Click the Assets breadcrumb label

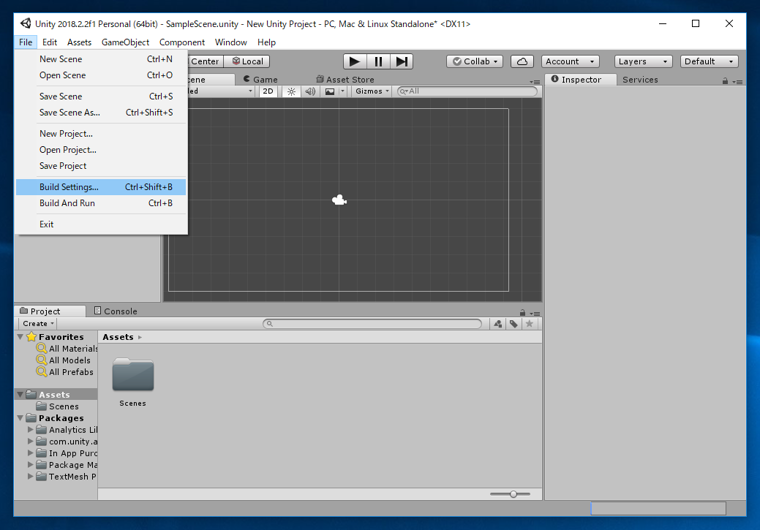click(x=118, y=337)
